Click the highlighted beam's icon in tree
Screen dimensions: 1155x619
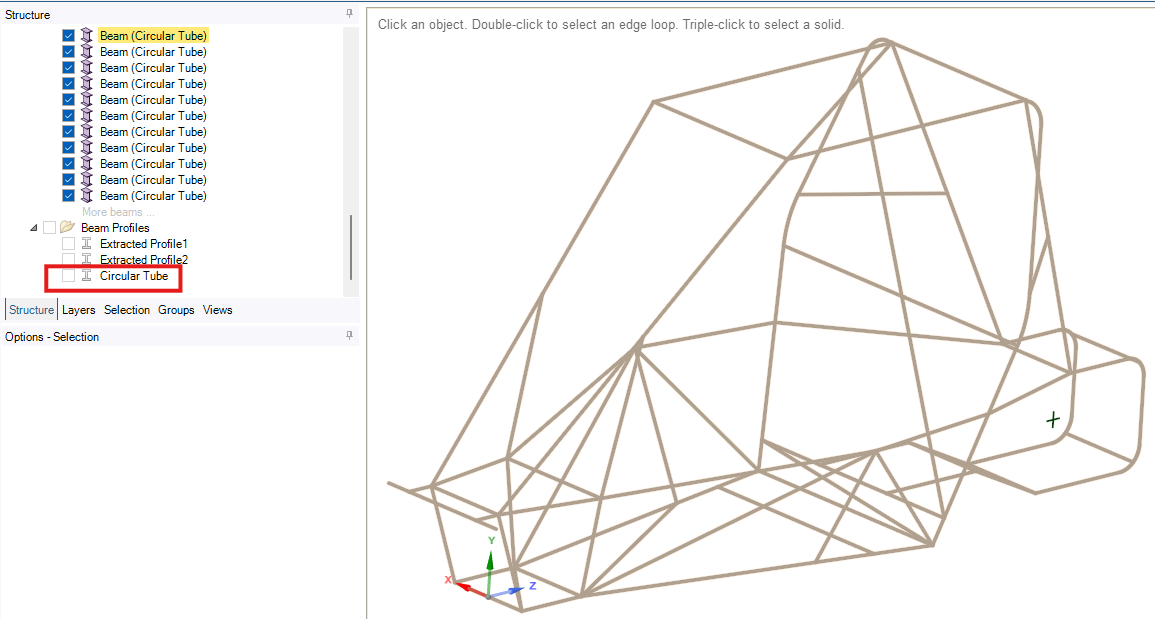(x=86, y=36)
